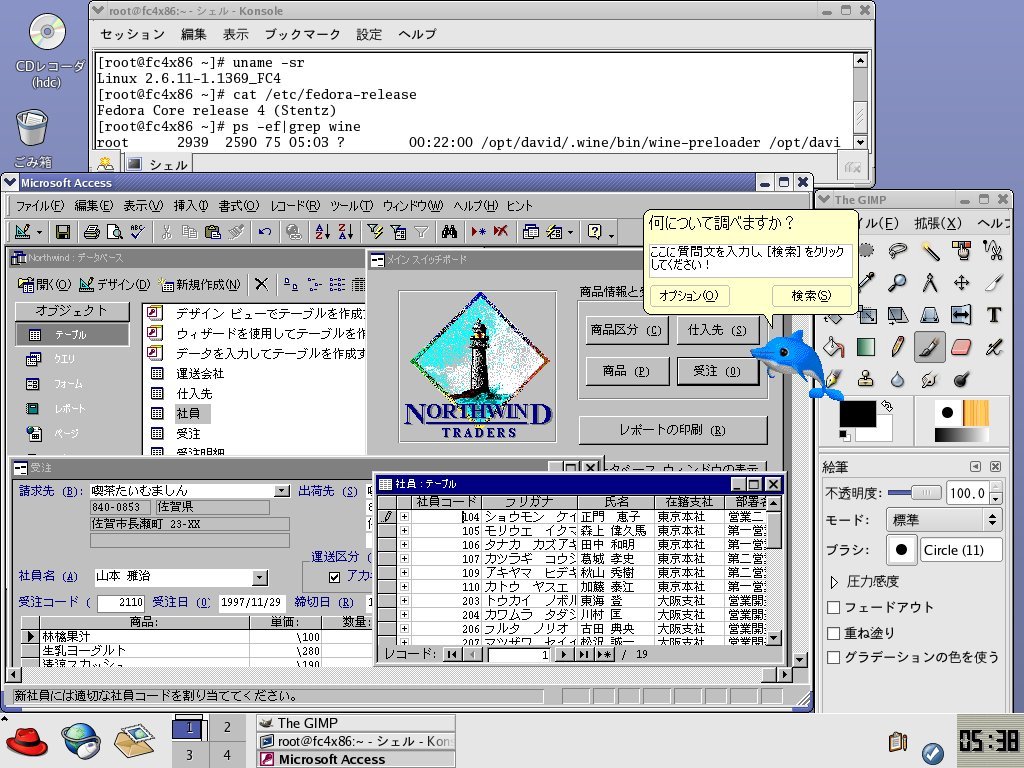Select GIMP Eraser tool
This screenshot has width=1024, height=768.
[961, 347]
